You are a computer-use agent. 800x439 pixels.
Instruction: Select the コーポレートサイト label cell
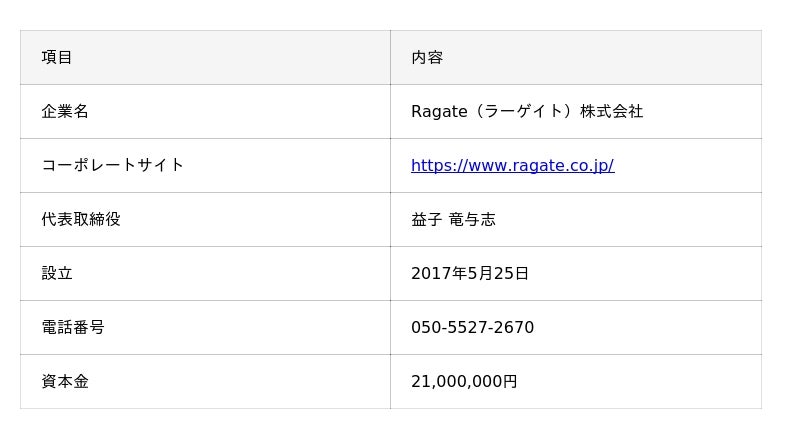coord(112,166)
